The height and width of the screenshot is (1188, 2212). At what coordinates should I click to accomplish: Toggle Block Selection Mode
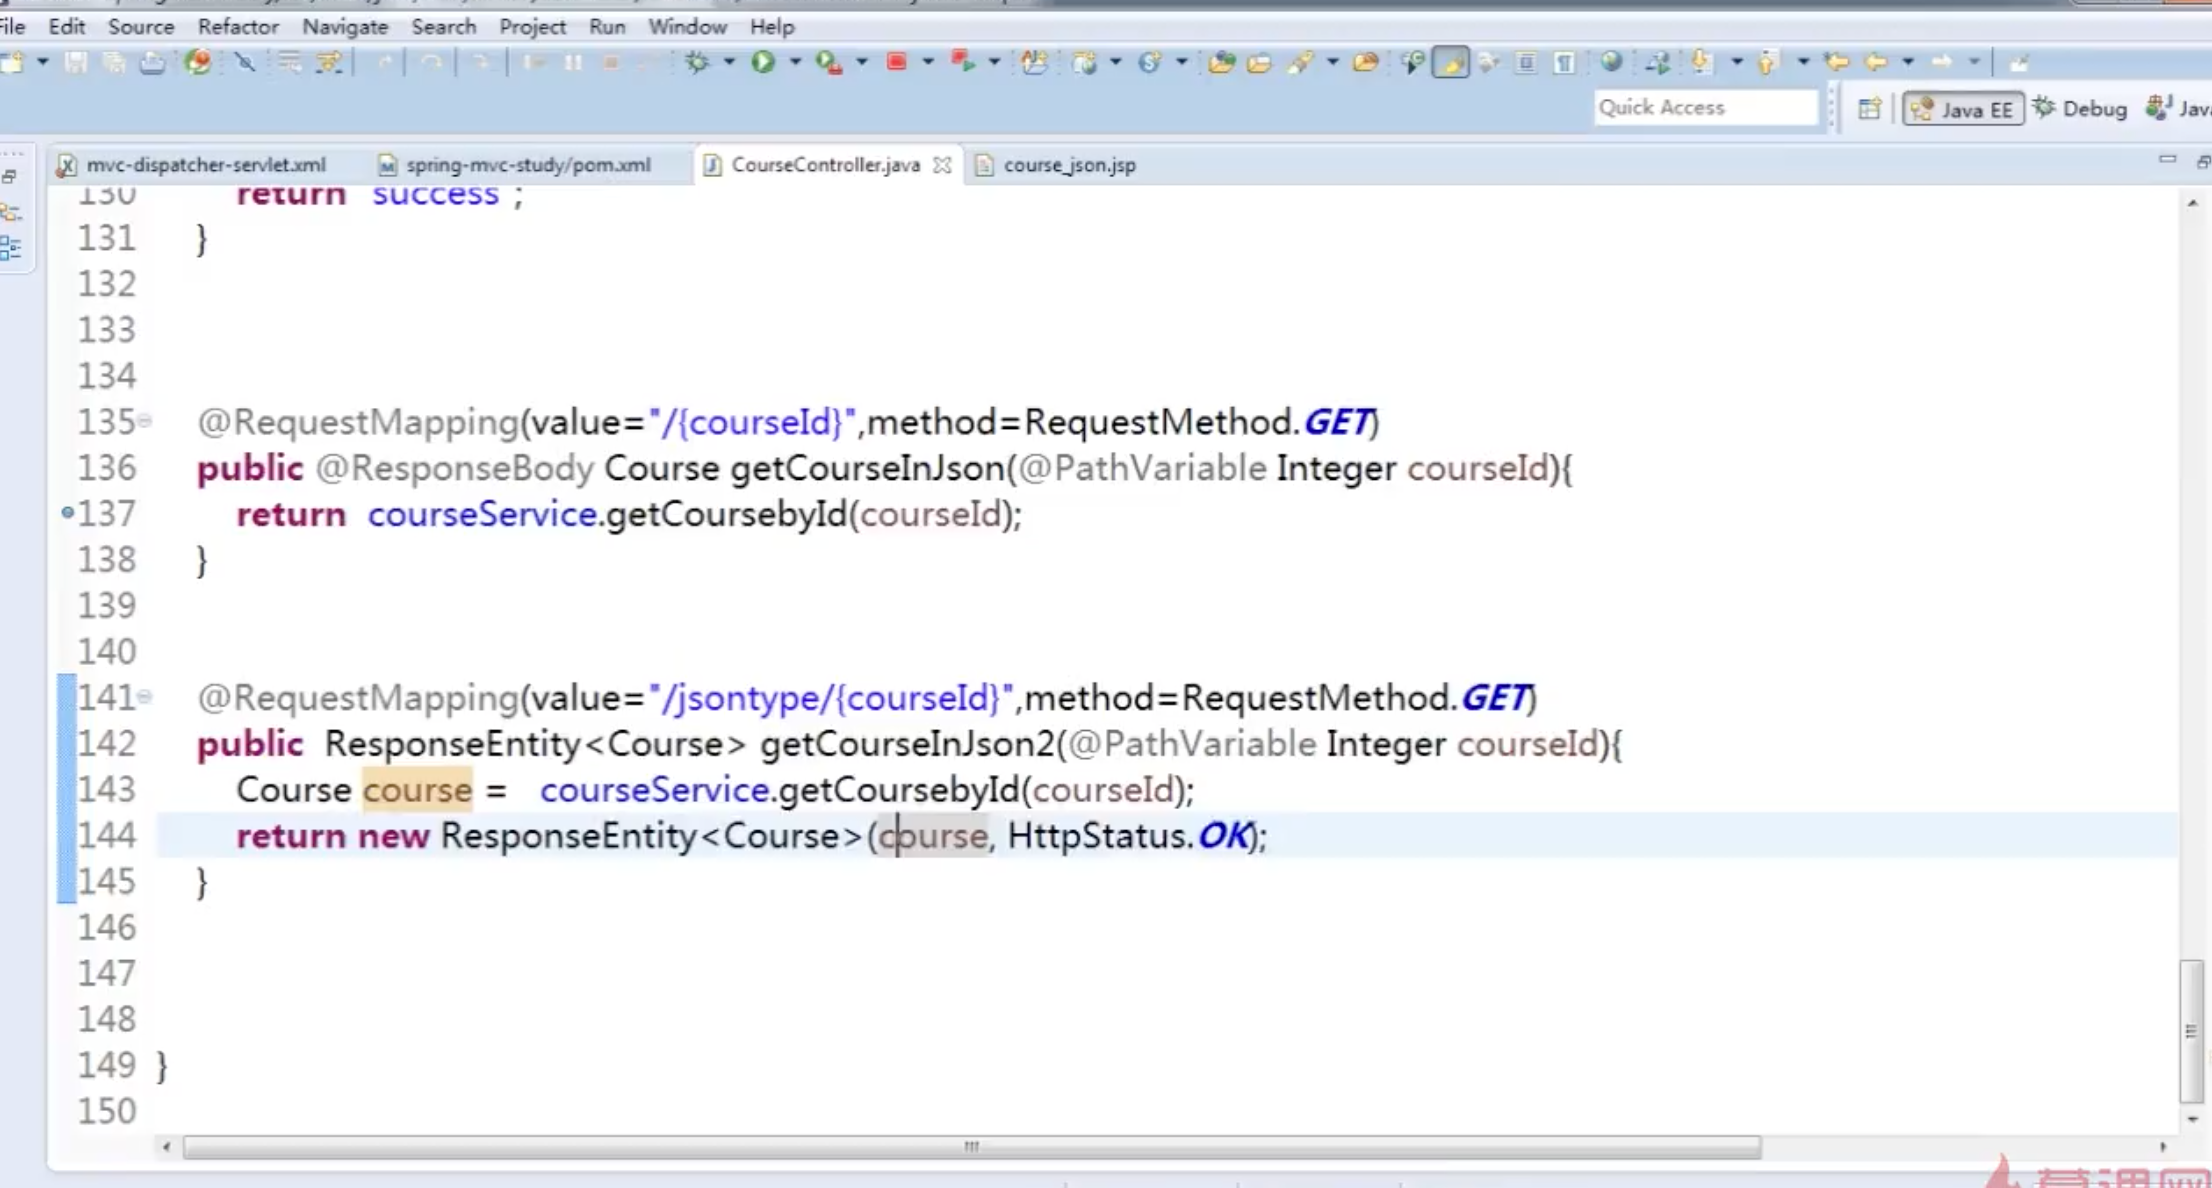(1526, 63)
